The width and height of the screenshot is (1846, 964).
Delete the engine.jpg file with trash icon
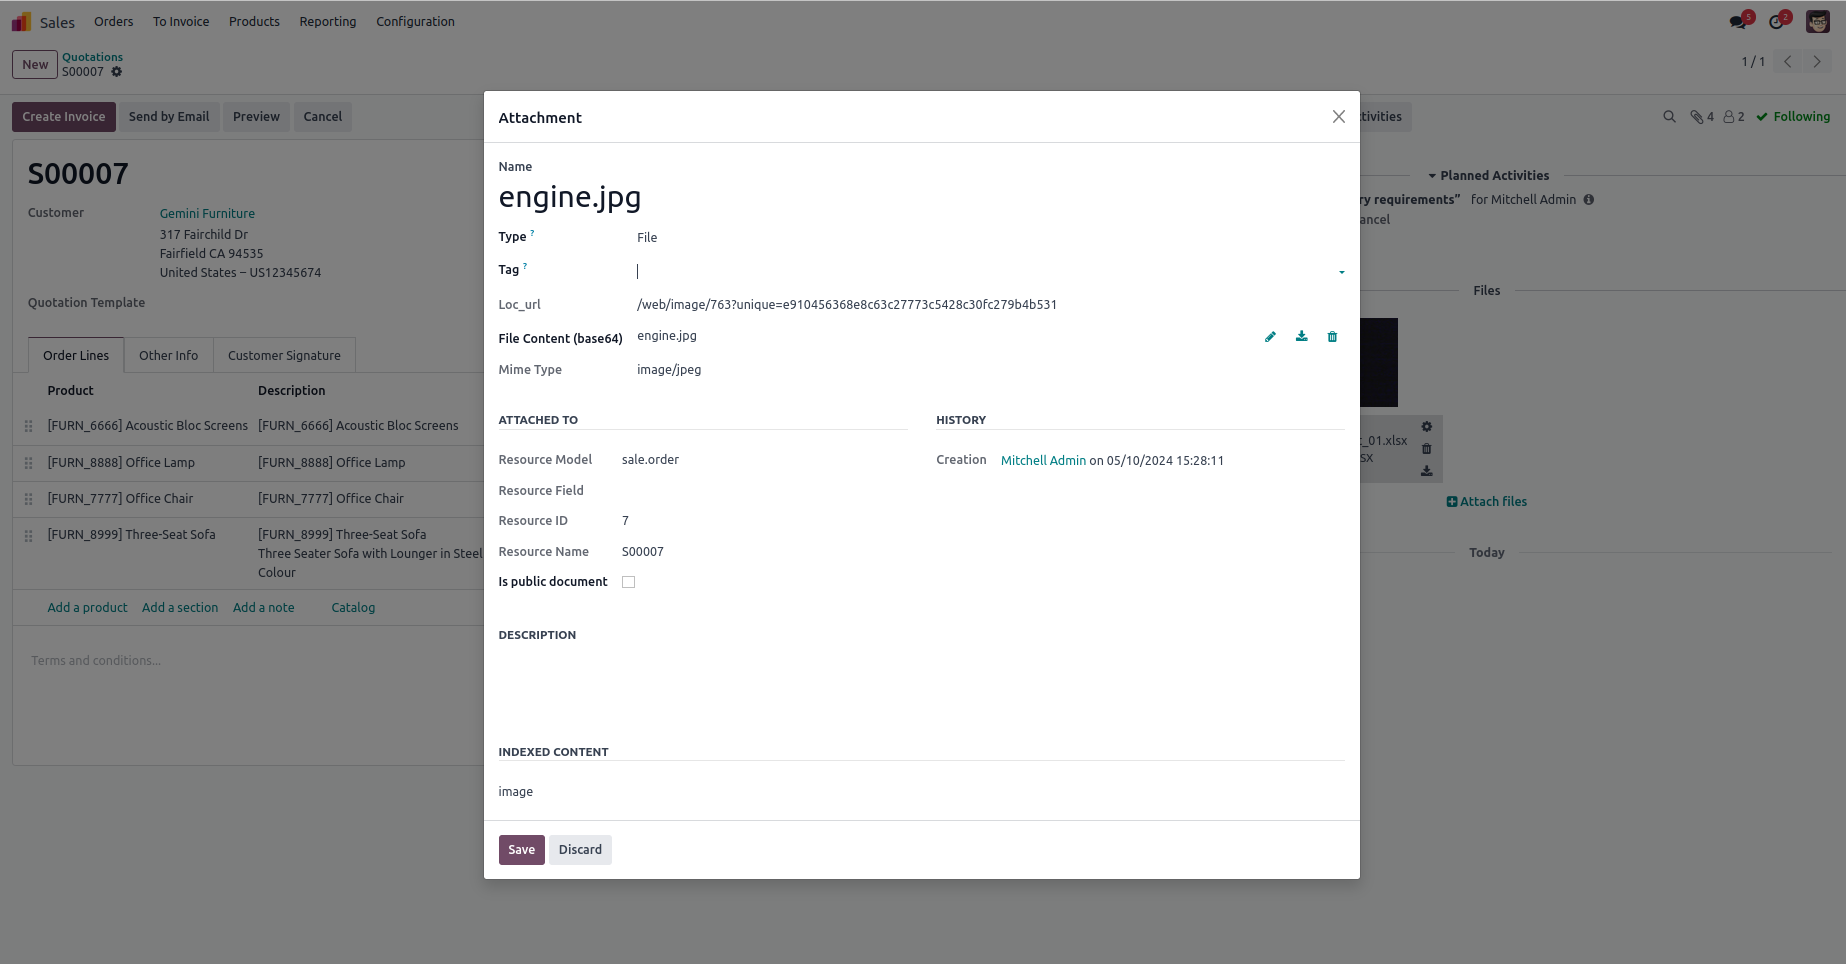pos(1332,337)
